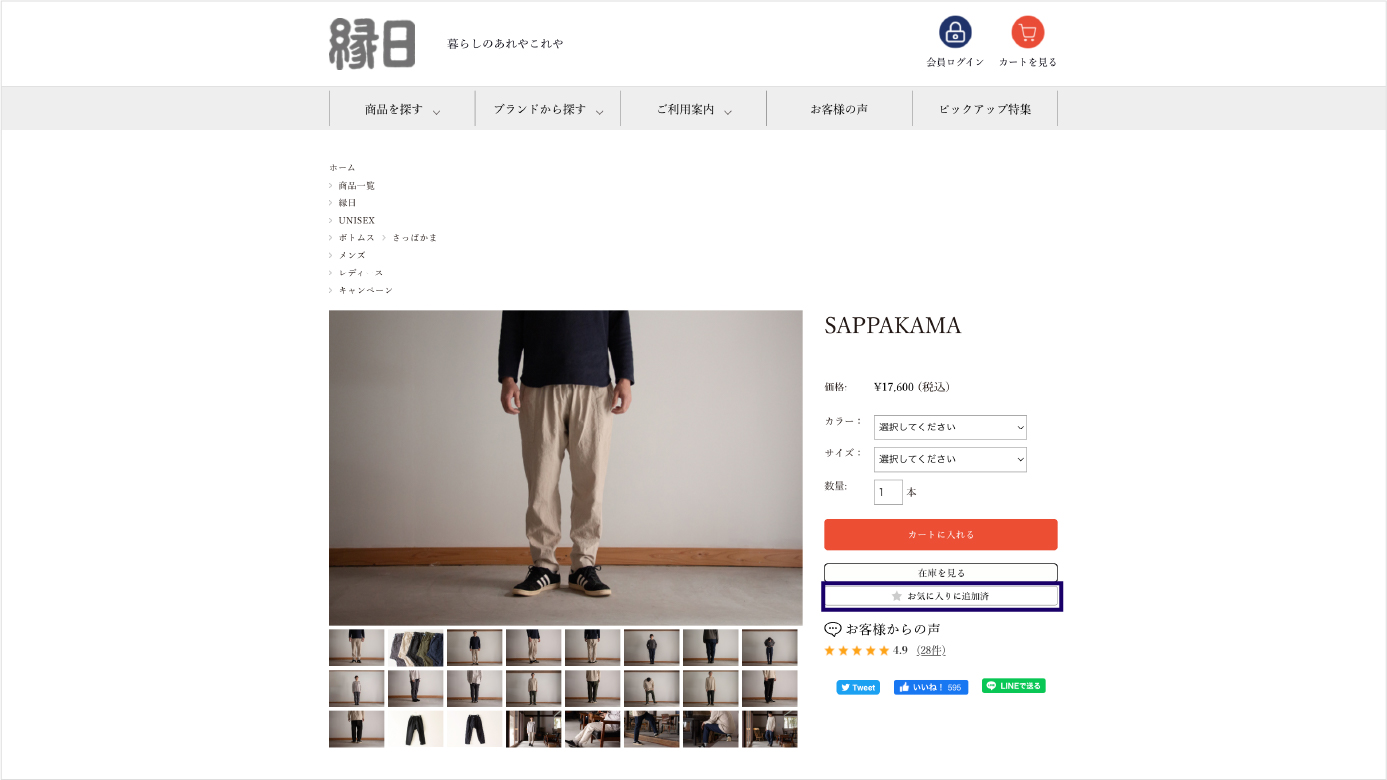Click the five-star rating icons
This screenshot has height=780, width=1387.
pos(857,650)
